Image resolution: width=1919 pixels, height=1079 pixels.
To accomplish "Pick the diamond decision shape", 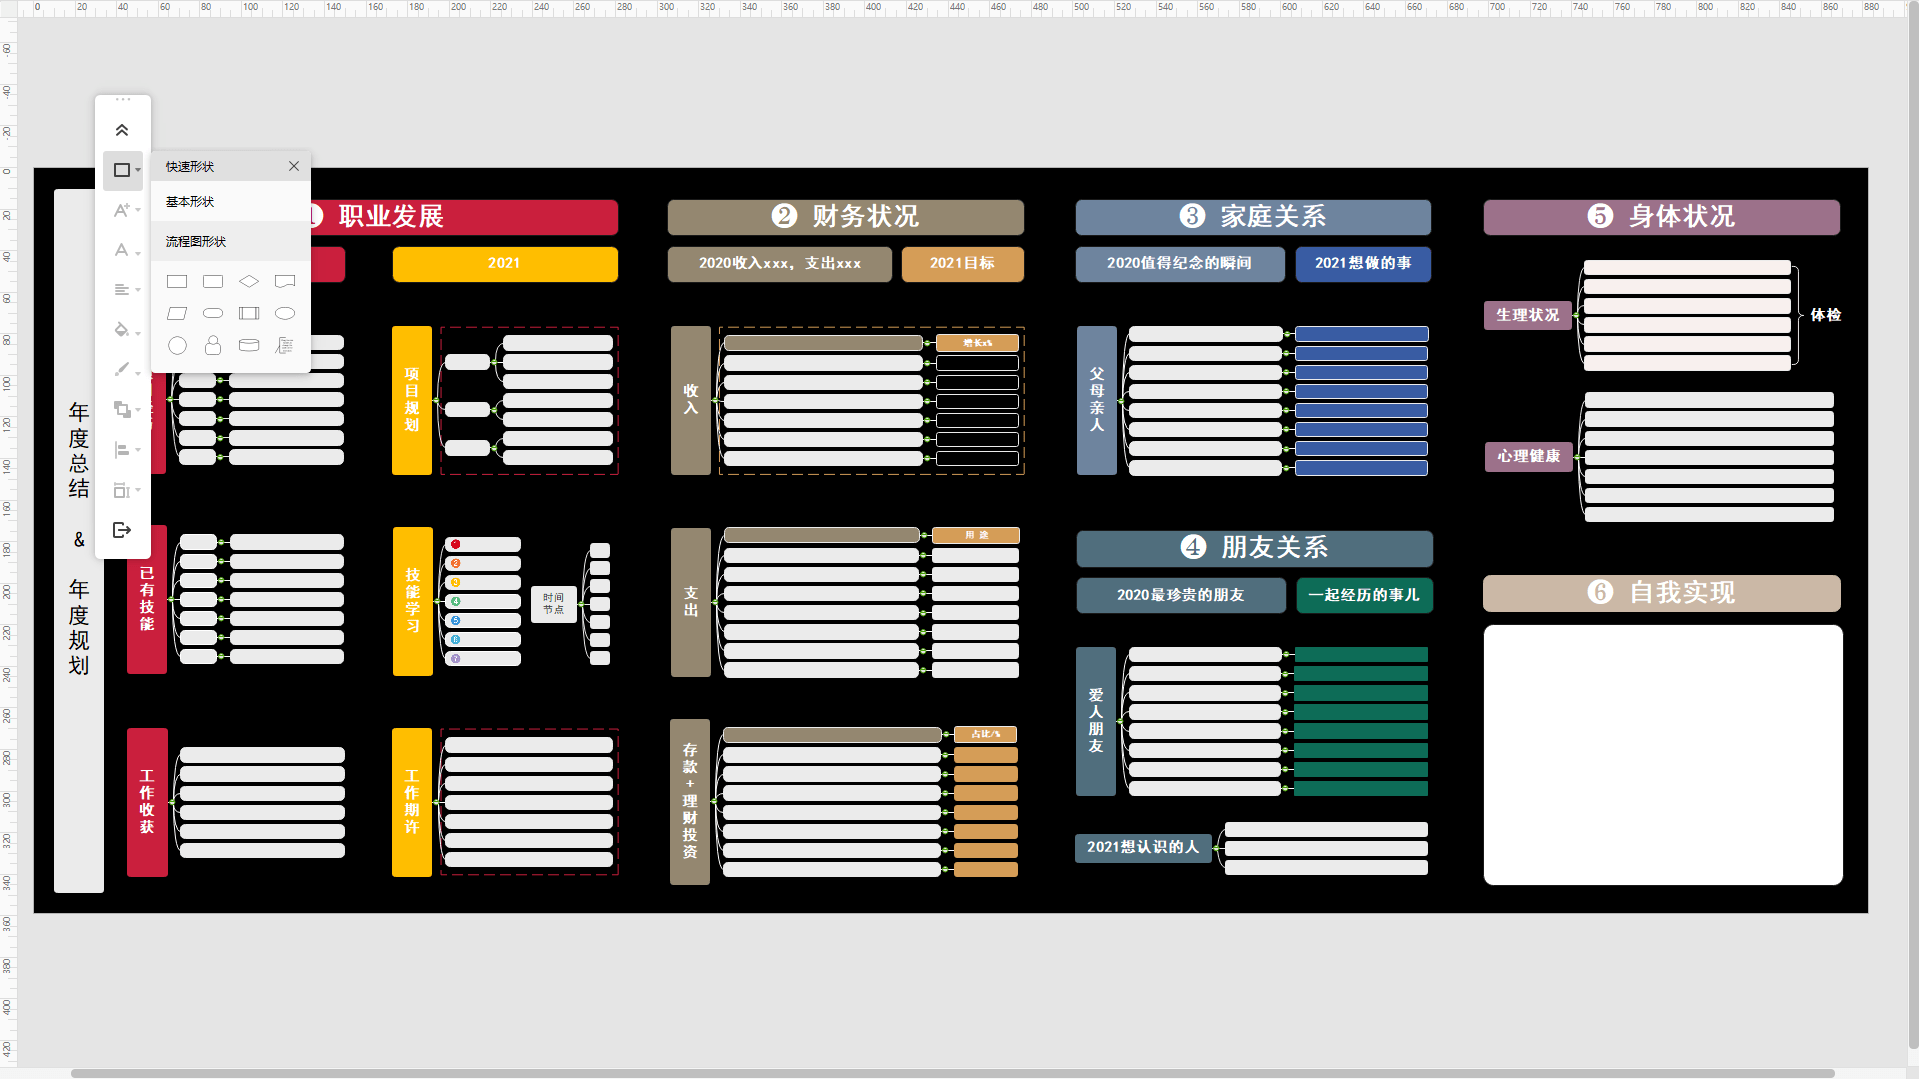I will click(249, 282).
